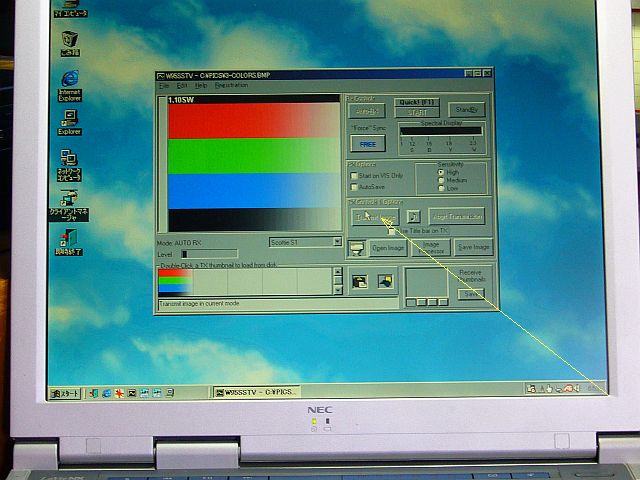
Task: Click the FREE force sync button
Action: point(367,143)
